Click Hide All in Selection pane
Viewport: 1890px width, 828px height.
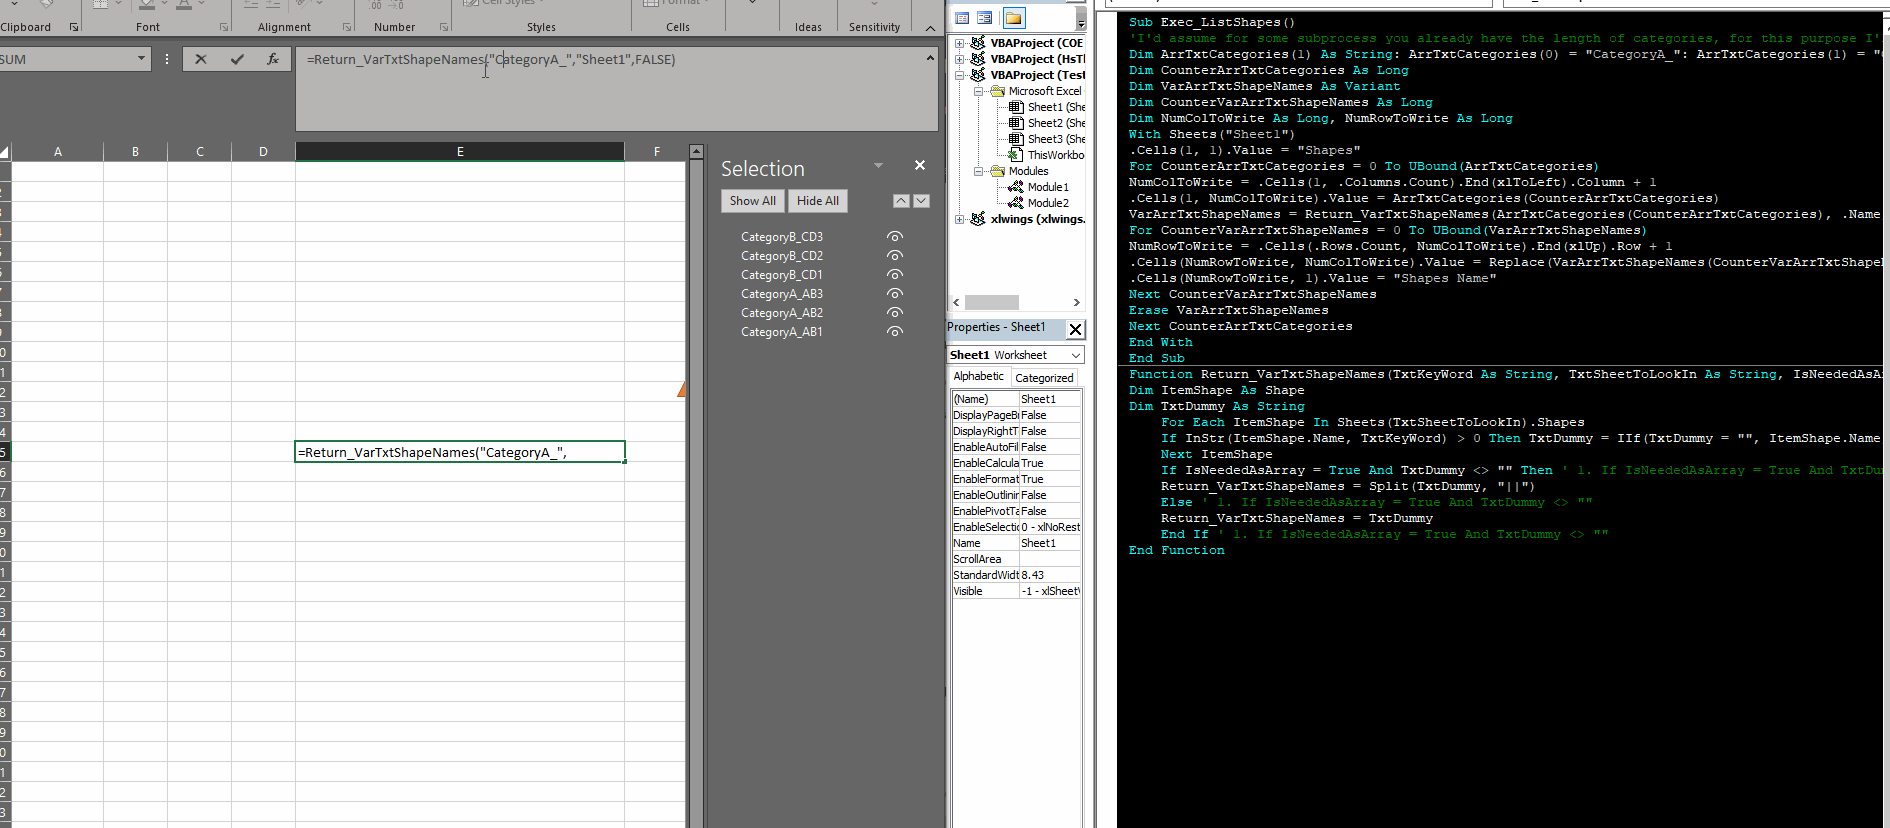coord(818,201)
